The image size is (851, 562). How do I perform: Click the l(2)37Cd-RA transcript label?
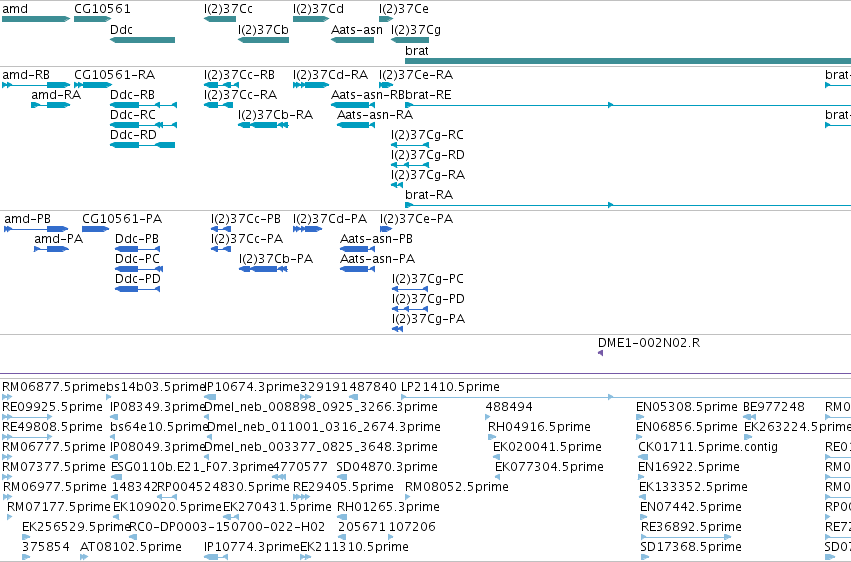[331, 75]
